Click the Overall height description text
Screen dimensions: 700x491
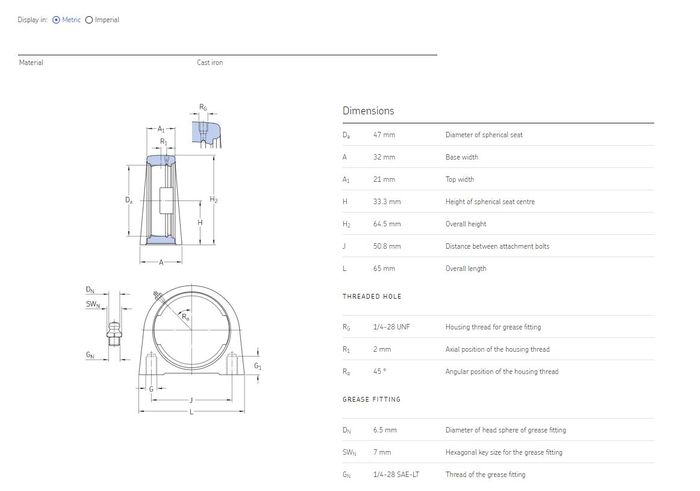(x=466, y=224)
